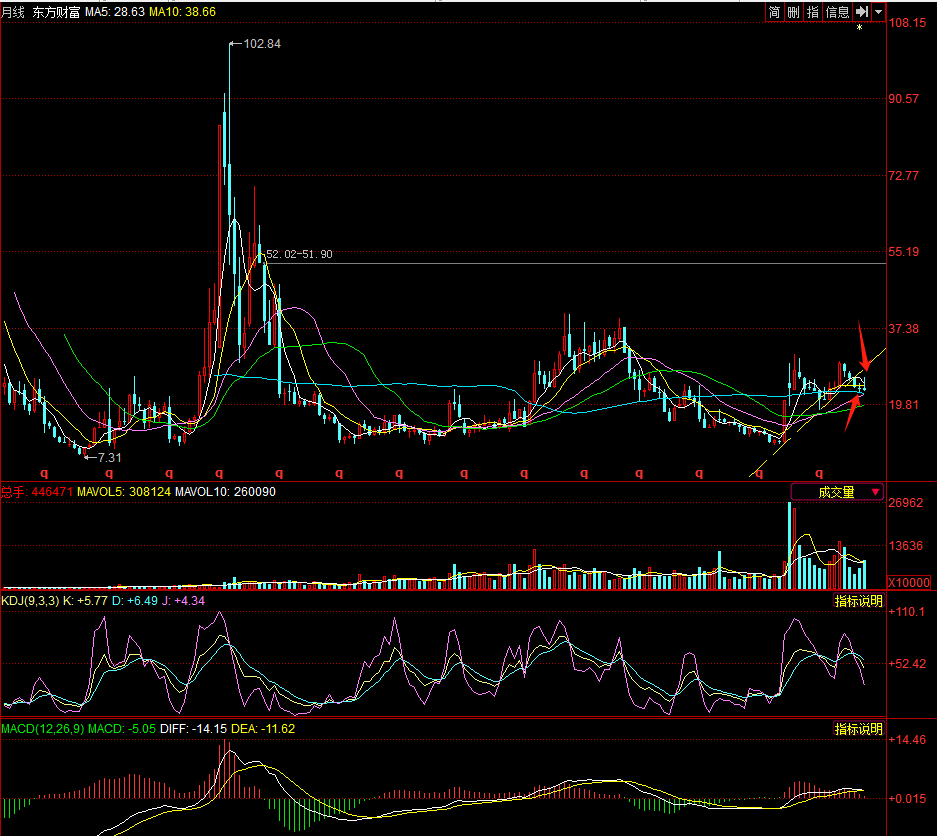Click the 7.31 low price label
937x836 pixels.
(x=109, y=458)
